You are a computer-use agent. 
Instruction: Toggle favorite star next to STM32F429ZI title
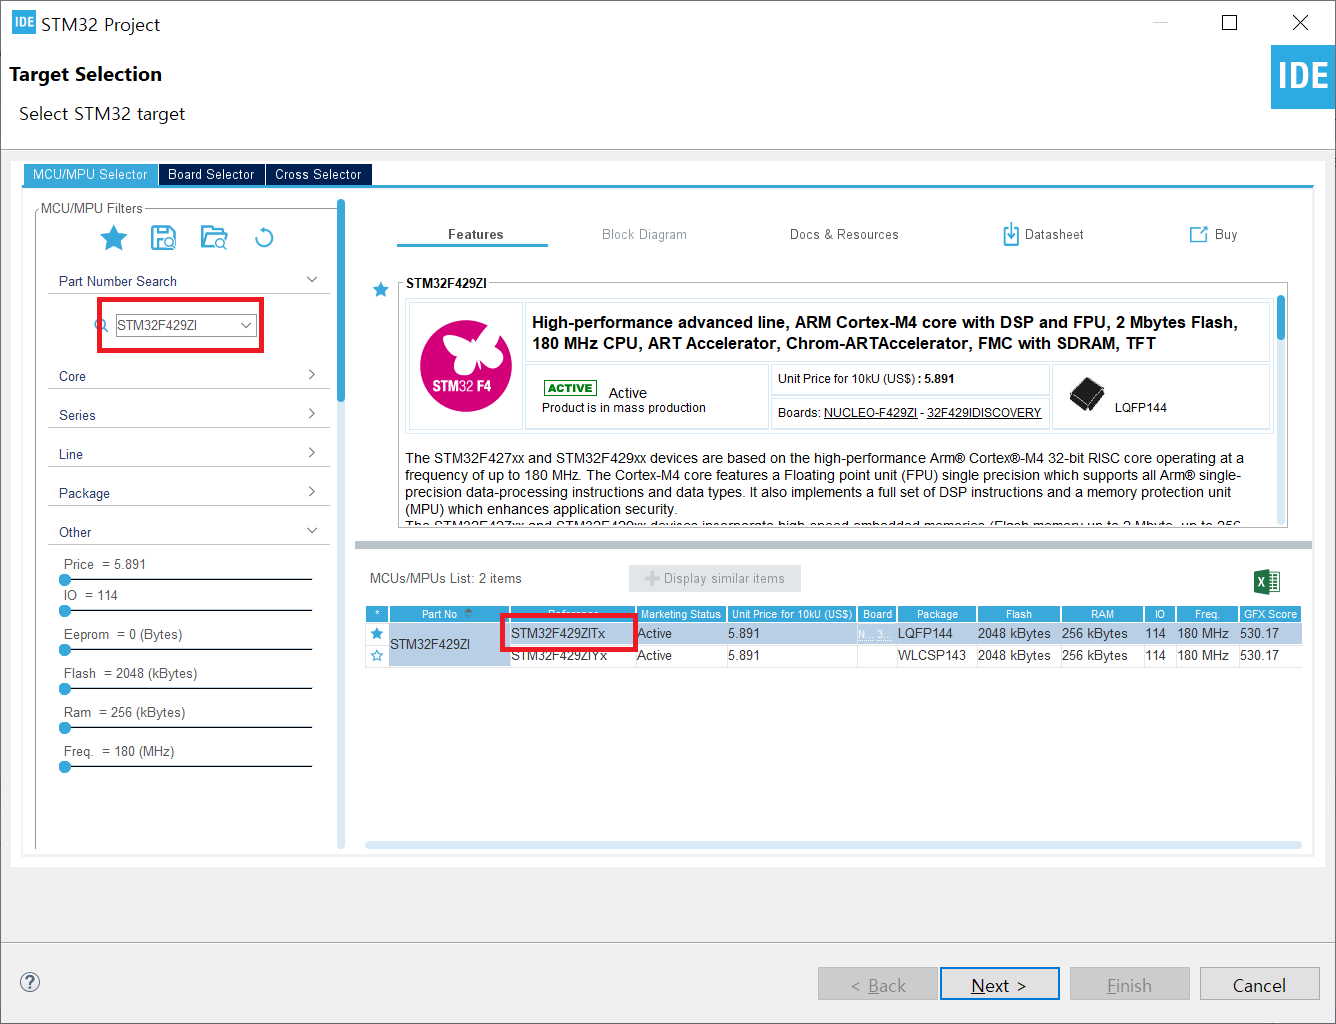380,290
